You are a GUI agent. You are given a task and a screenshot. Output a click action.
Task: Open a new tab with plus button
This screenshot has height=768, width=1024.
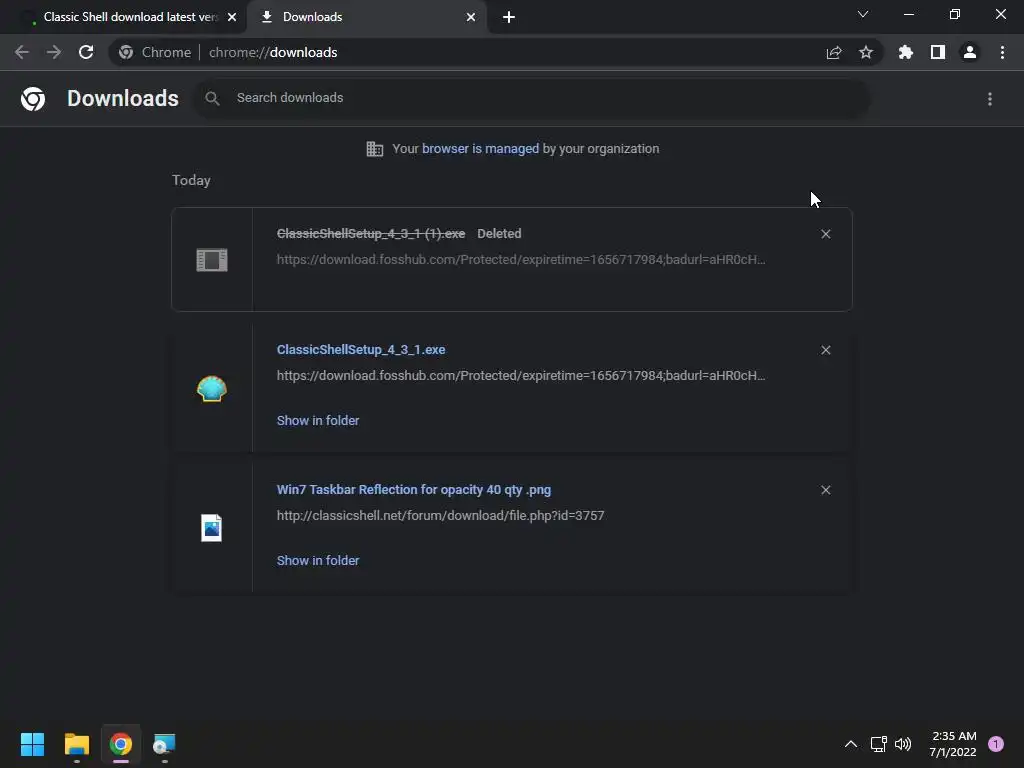click(509, 17)
